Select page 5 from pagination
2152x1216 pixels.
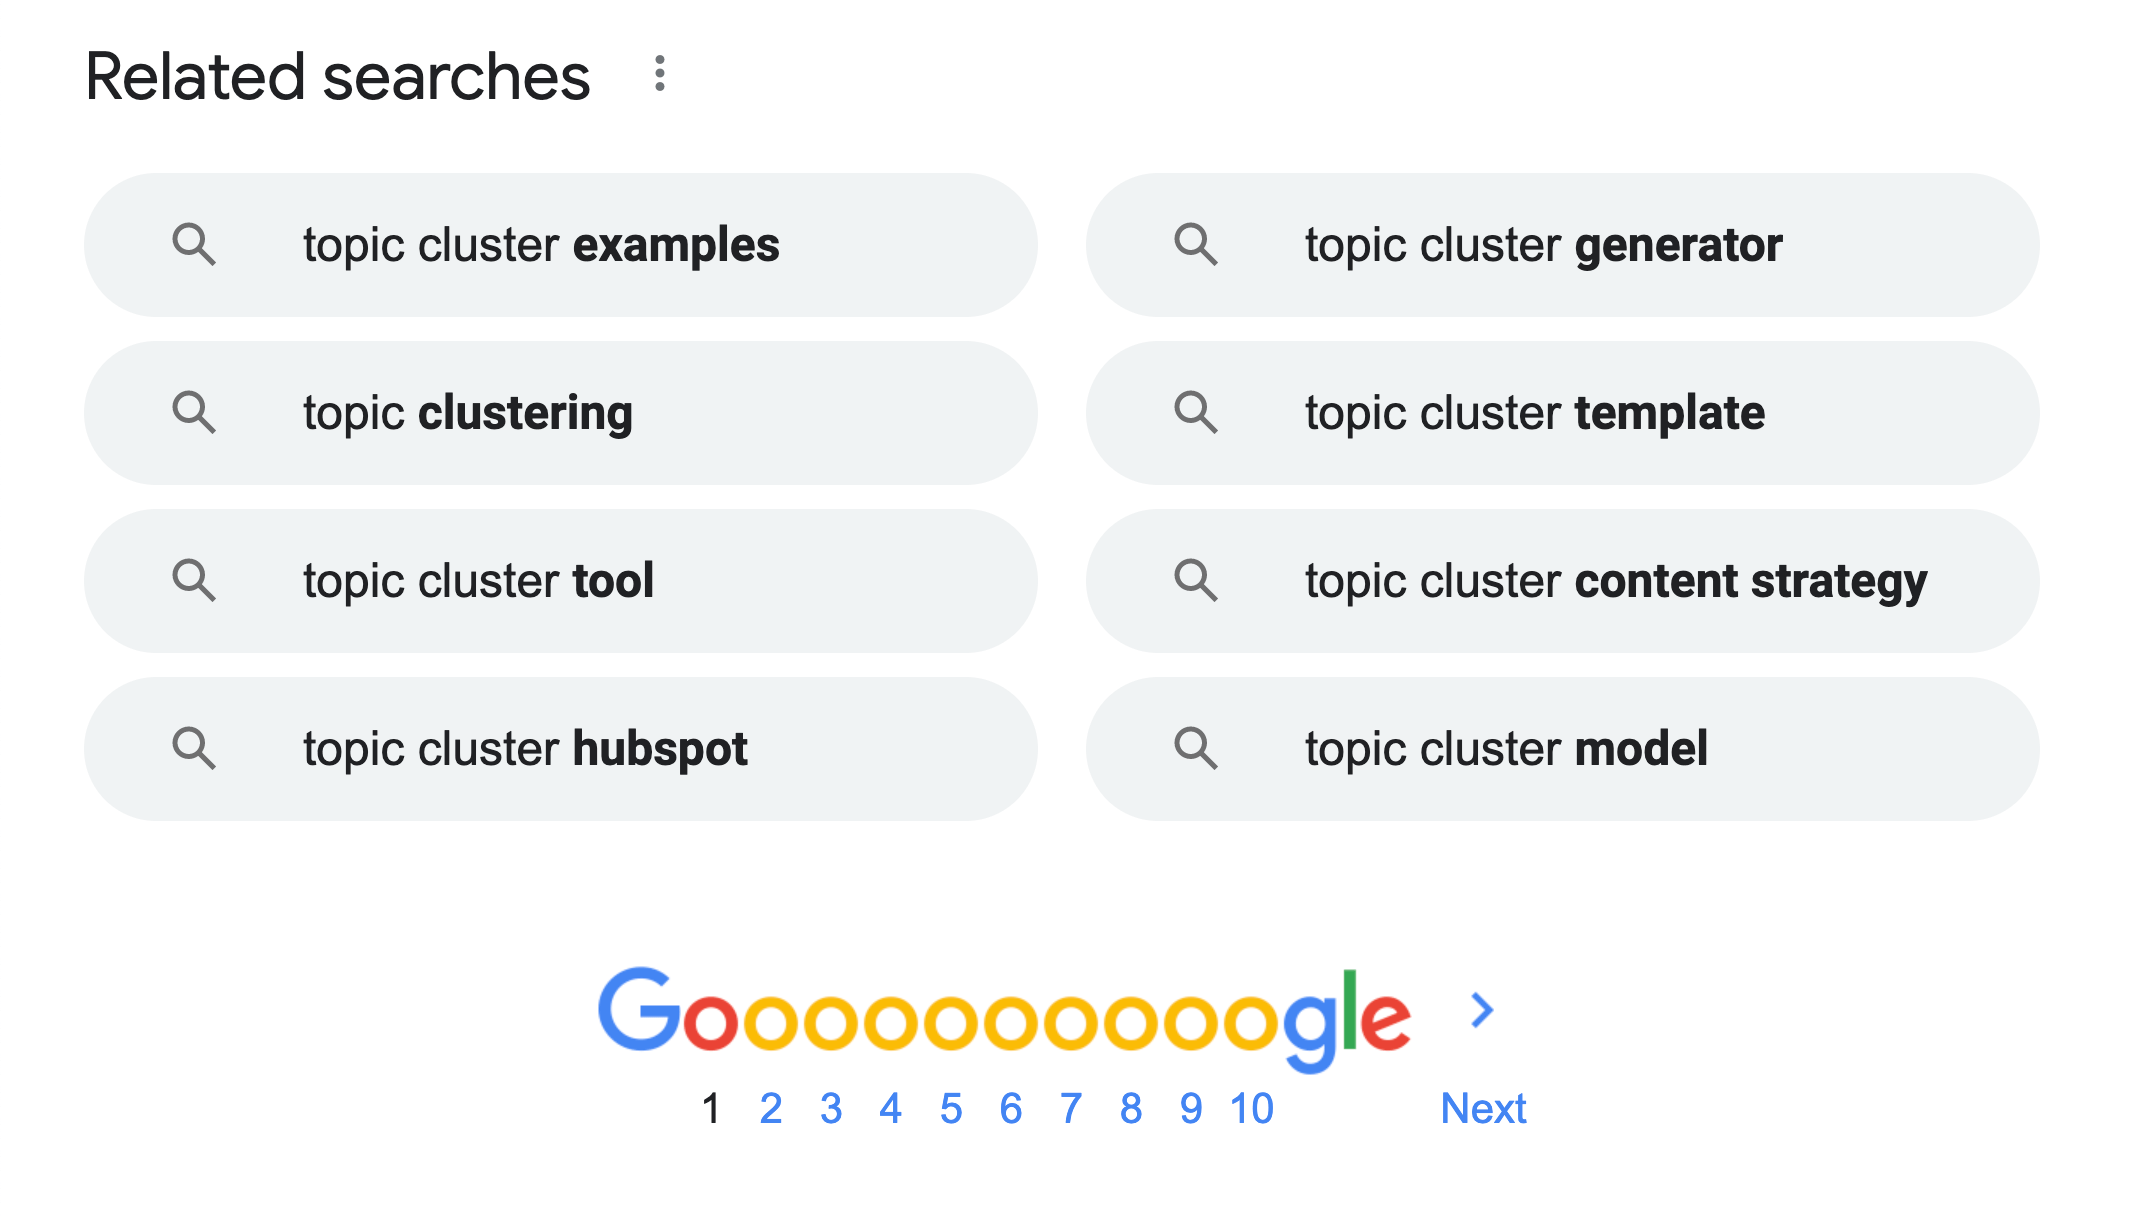949,1107
